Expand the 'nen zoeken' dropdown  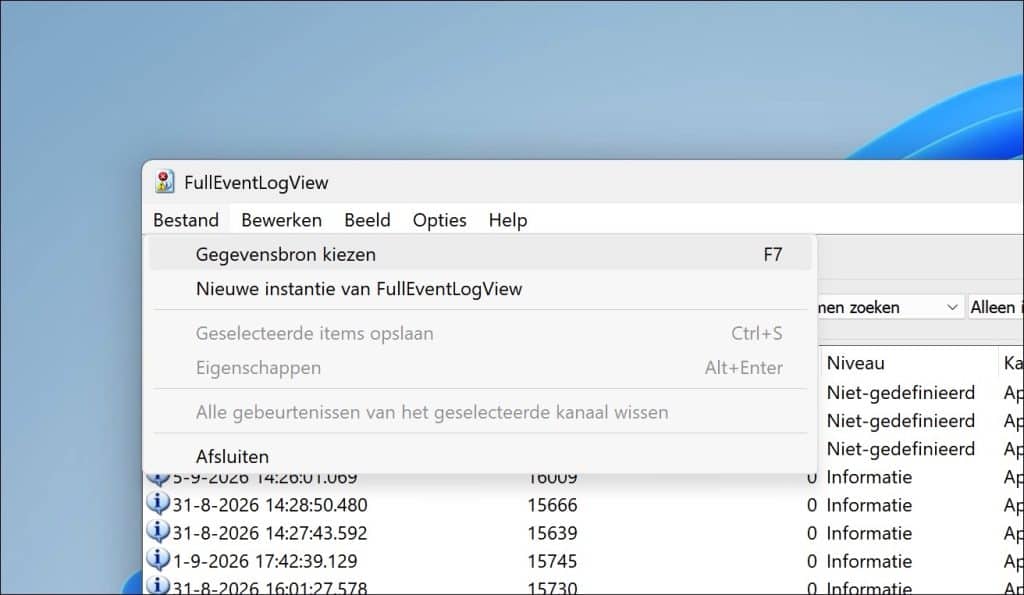point(952,307)
